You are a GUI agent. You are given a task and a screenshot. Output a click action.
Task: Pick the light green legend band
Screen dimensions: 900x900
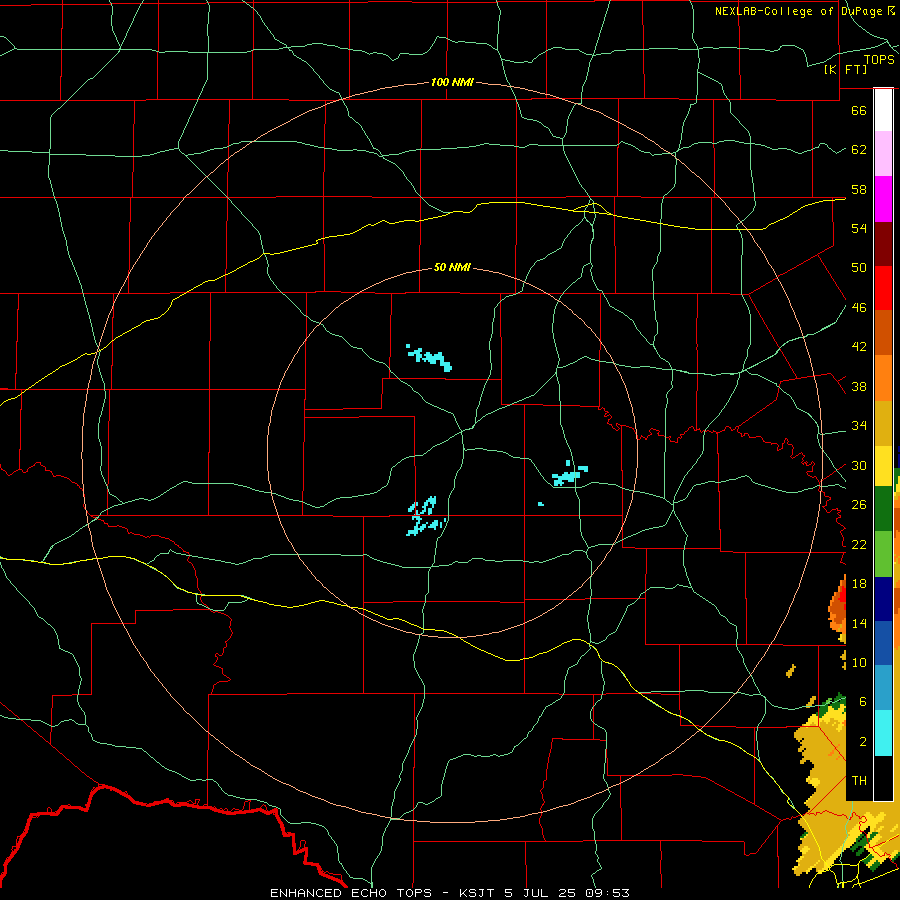tap(883, 554)
